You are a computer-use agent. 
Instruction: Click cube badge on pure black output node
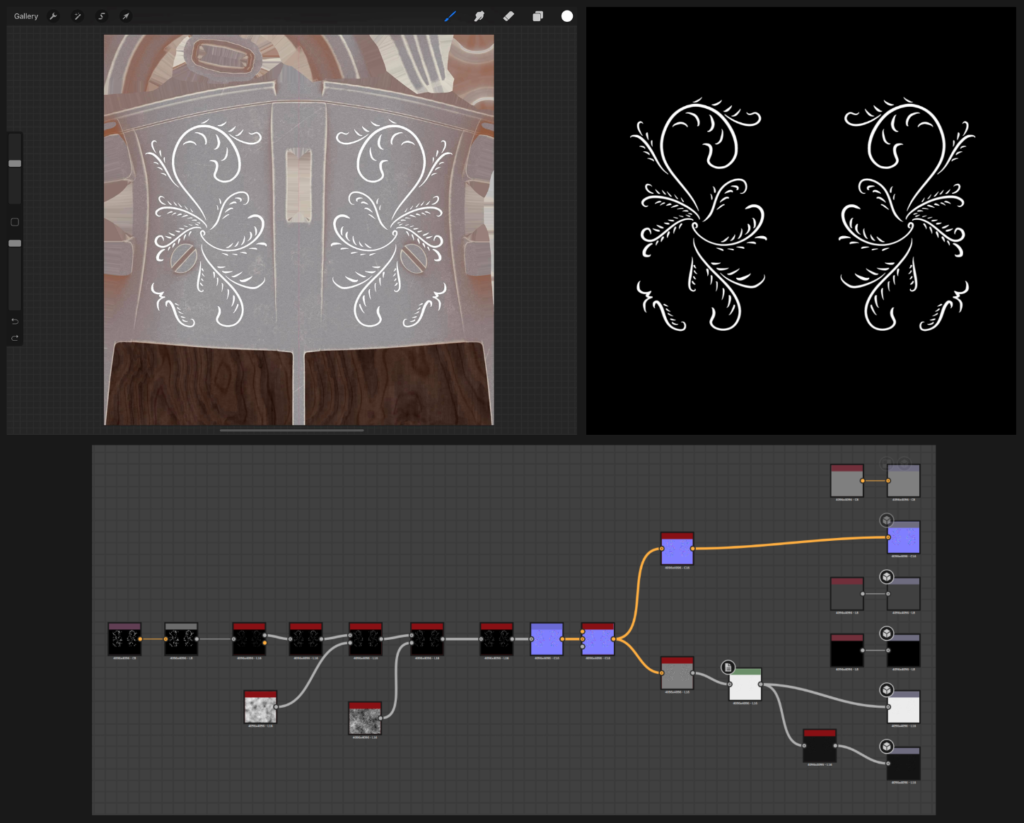tap(886, 633)
